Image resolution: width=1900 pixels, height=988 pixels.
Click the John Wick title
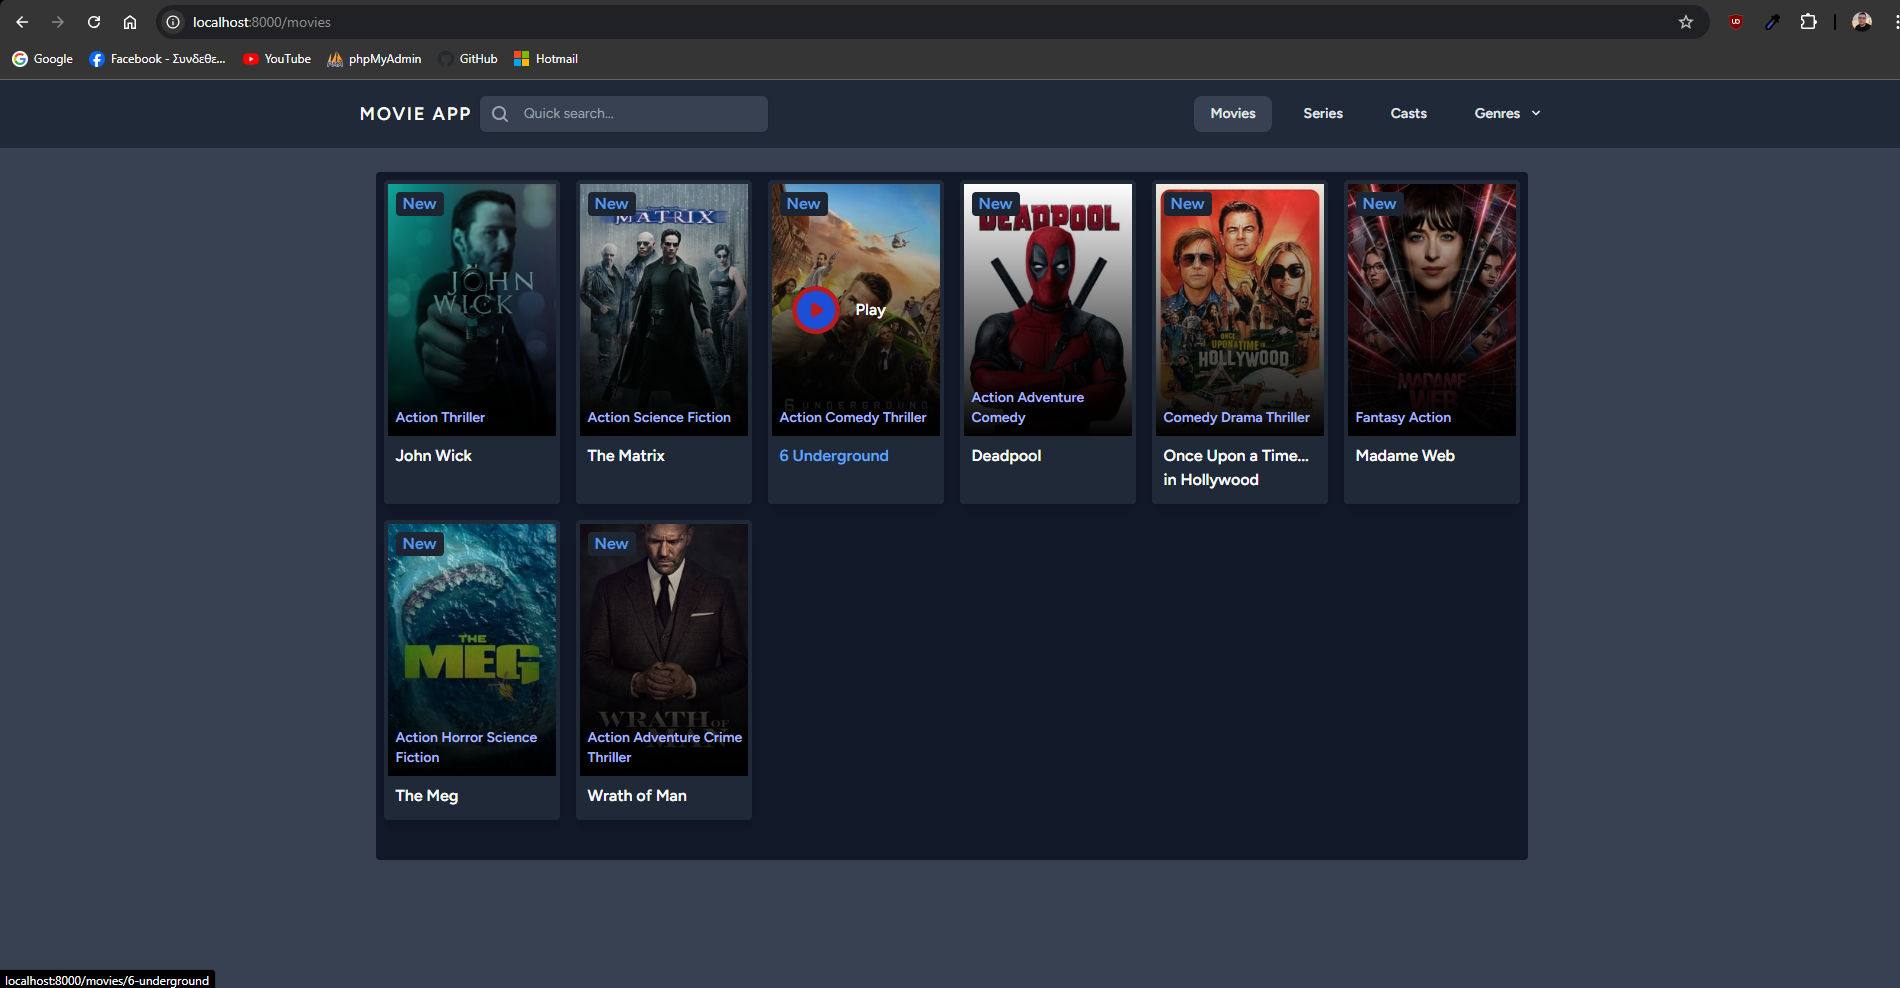(433, 456)
